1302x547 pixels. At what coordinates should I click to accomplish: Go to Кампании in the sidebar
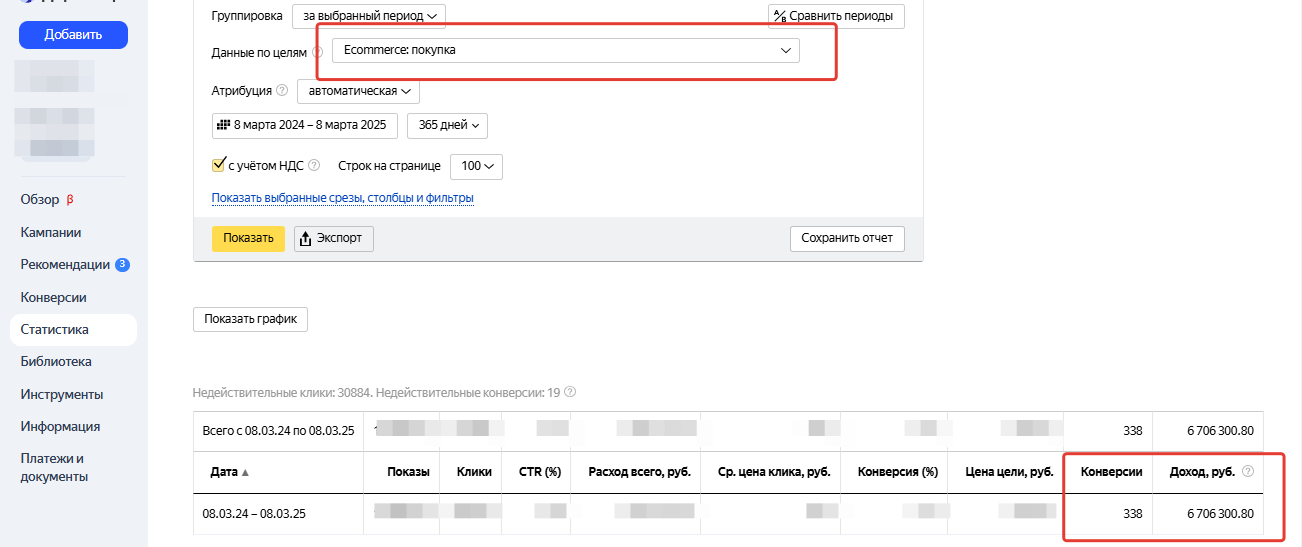51,232
